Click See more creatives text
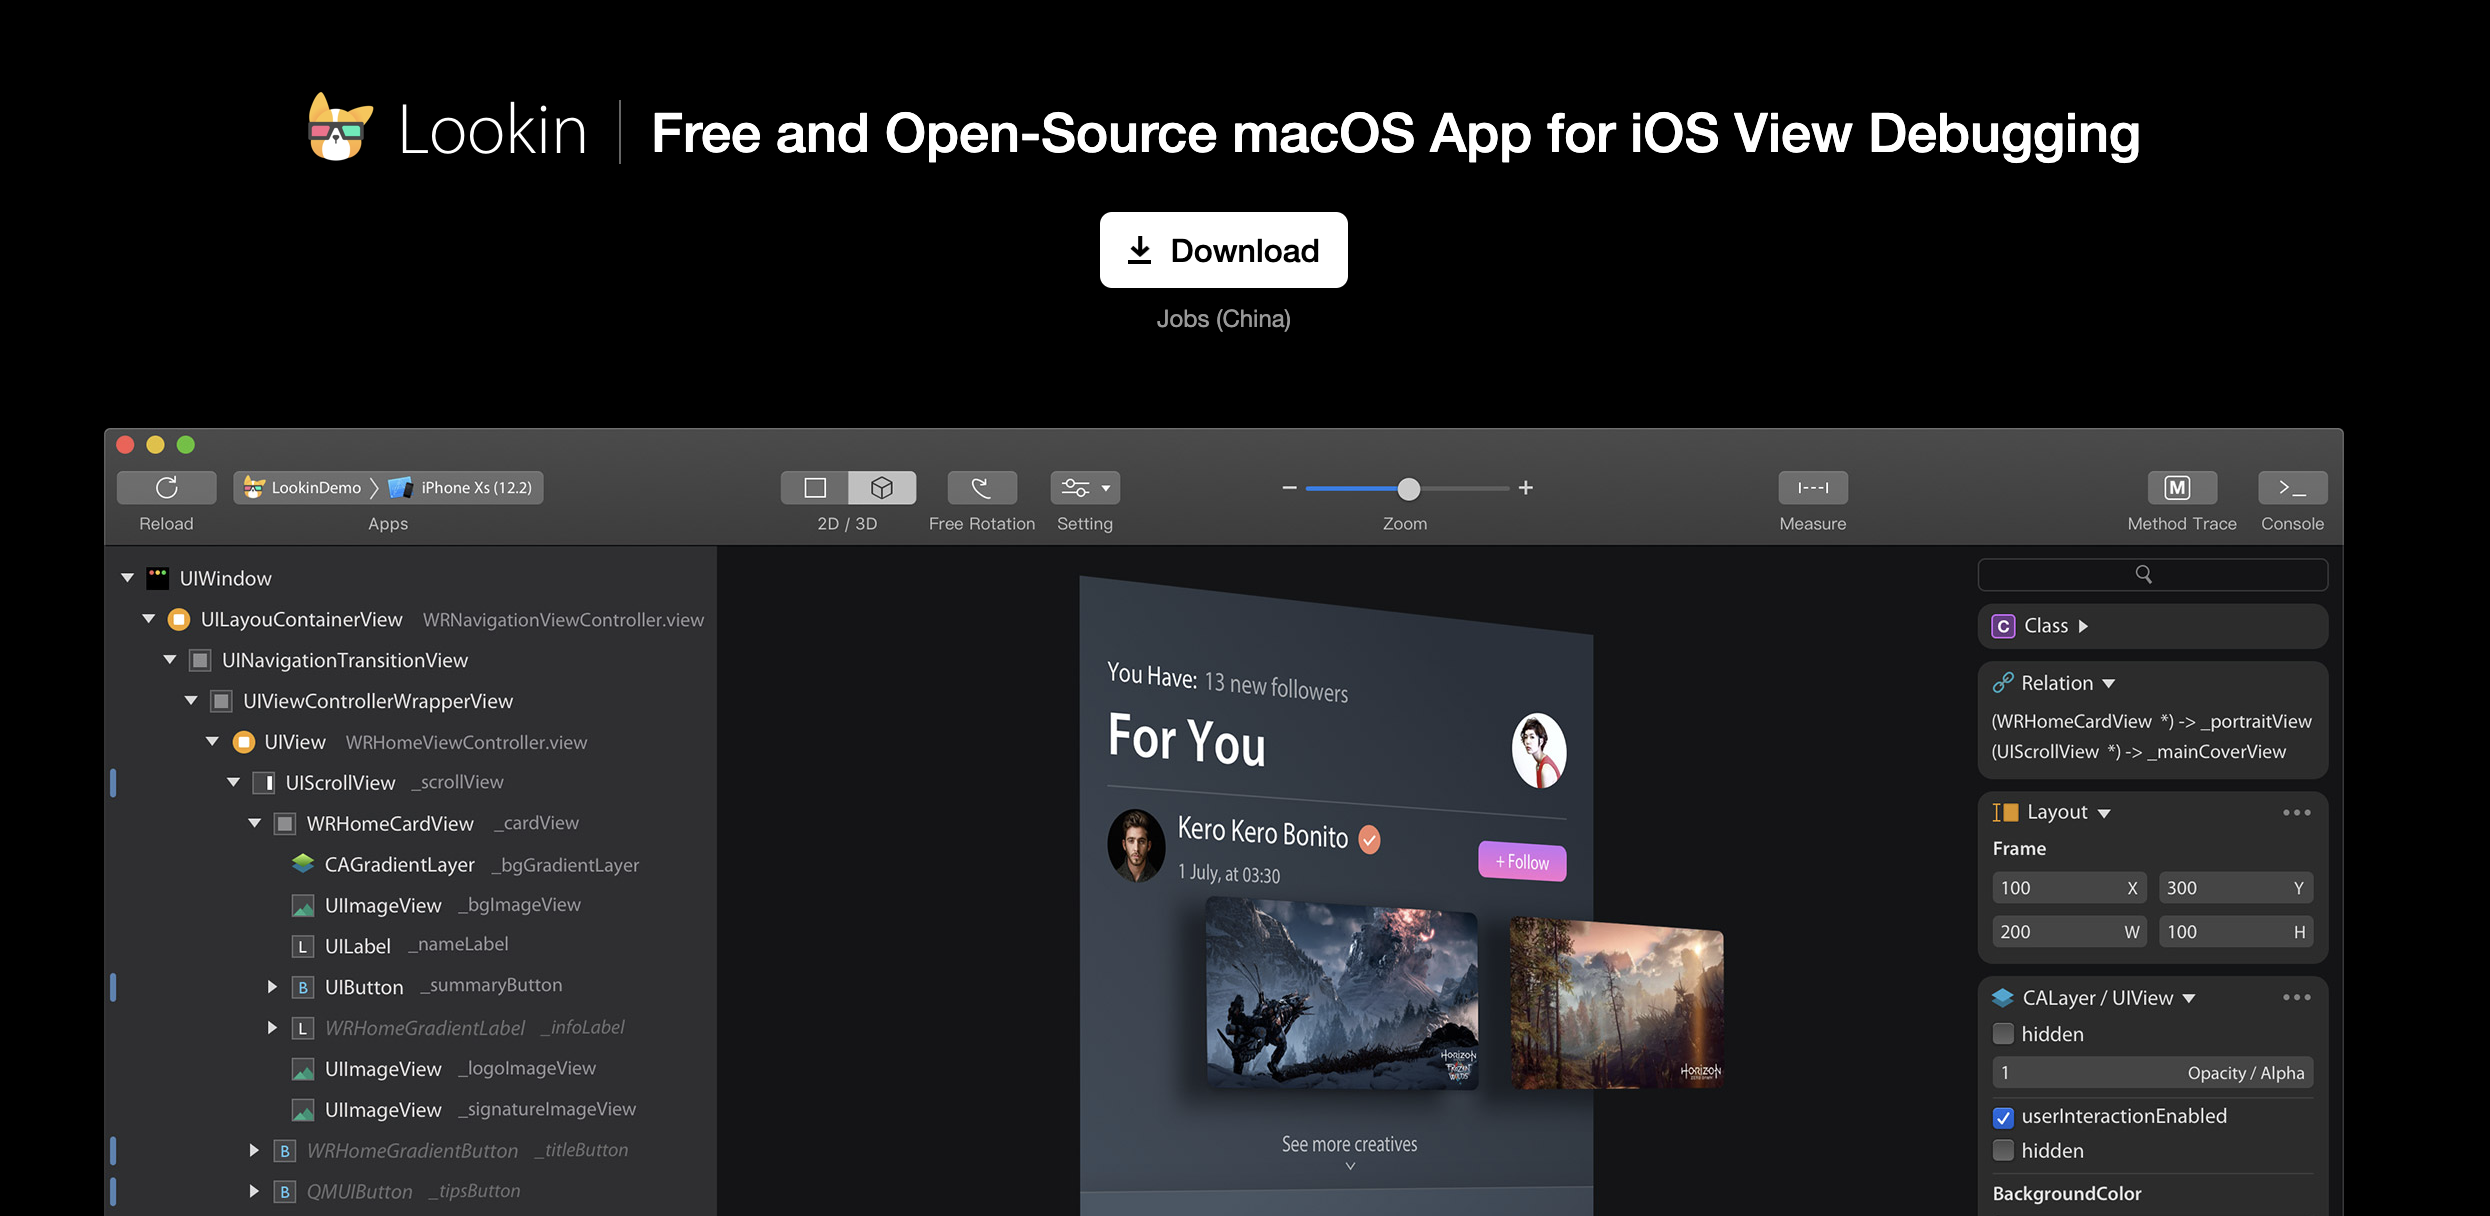The image size is (2490, 1216). 1350,1144
